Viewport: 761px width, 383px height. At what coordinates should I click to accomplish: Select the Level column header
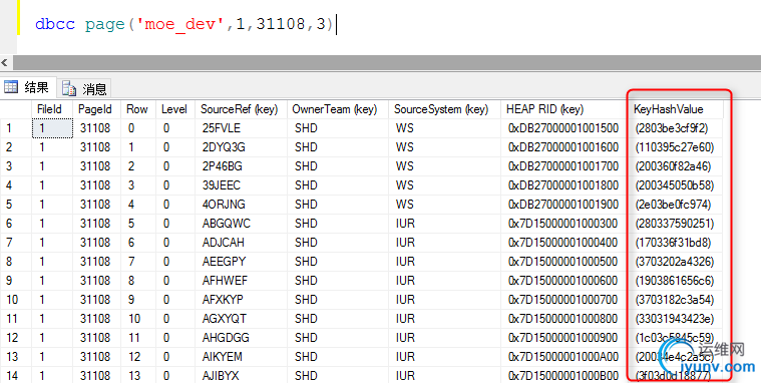pyautogui.click(x=175, y=109)
